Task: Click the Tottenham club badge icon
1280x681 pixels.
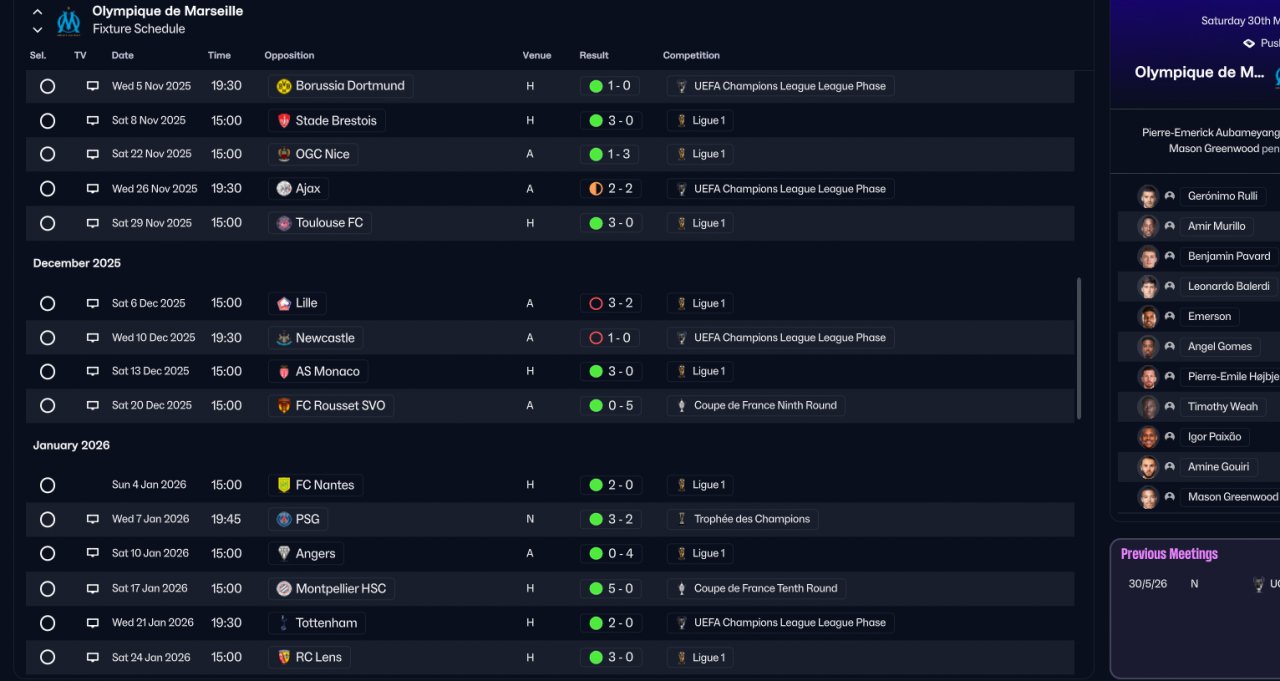Action: tap(284, 623)
